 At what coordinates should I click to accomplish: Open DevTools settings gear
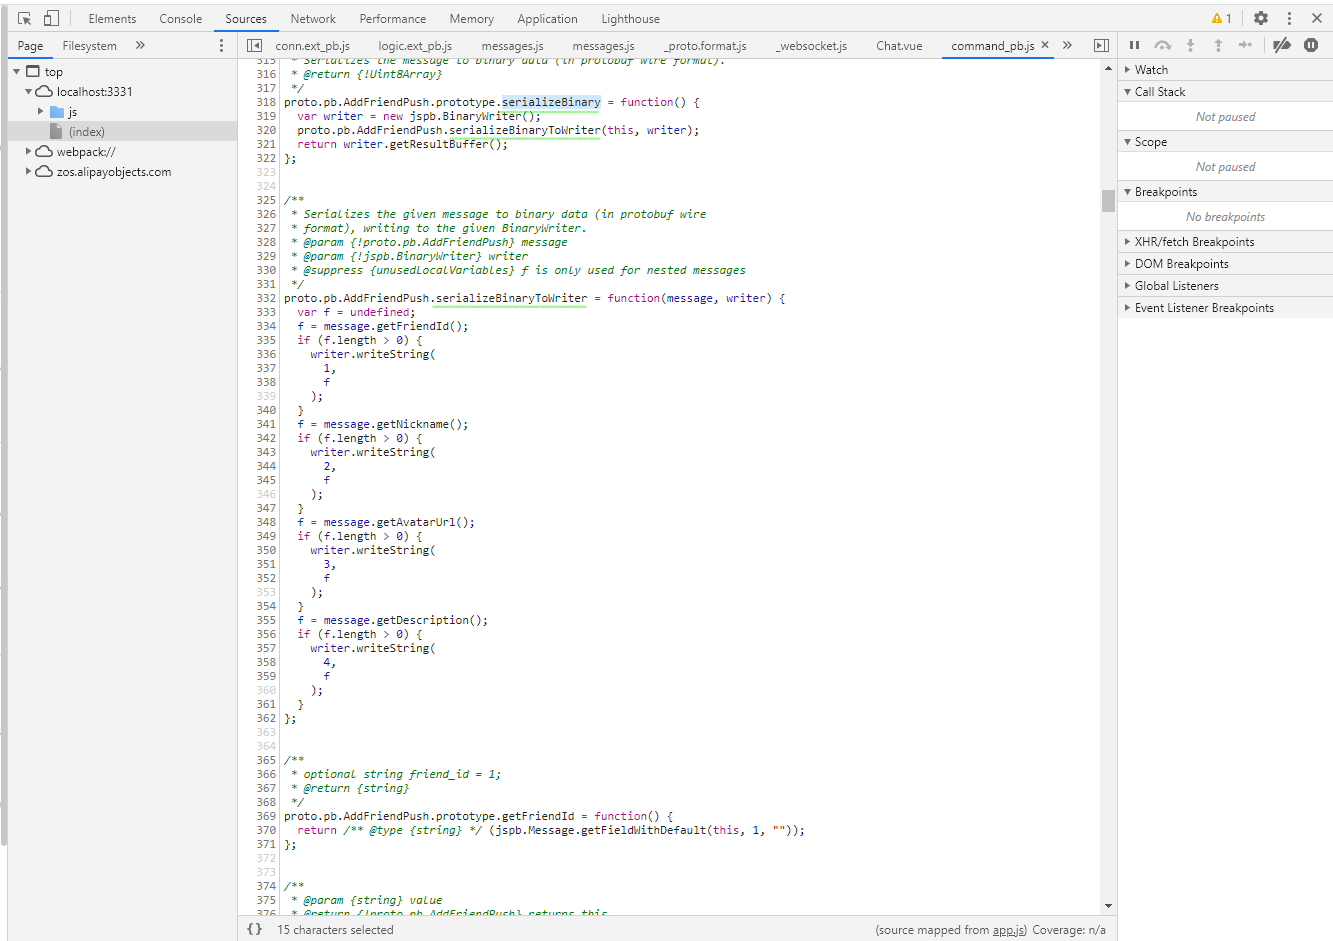1261,19
